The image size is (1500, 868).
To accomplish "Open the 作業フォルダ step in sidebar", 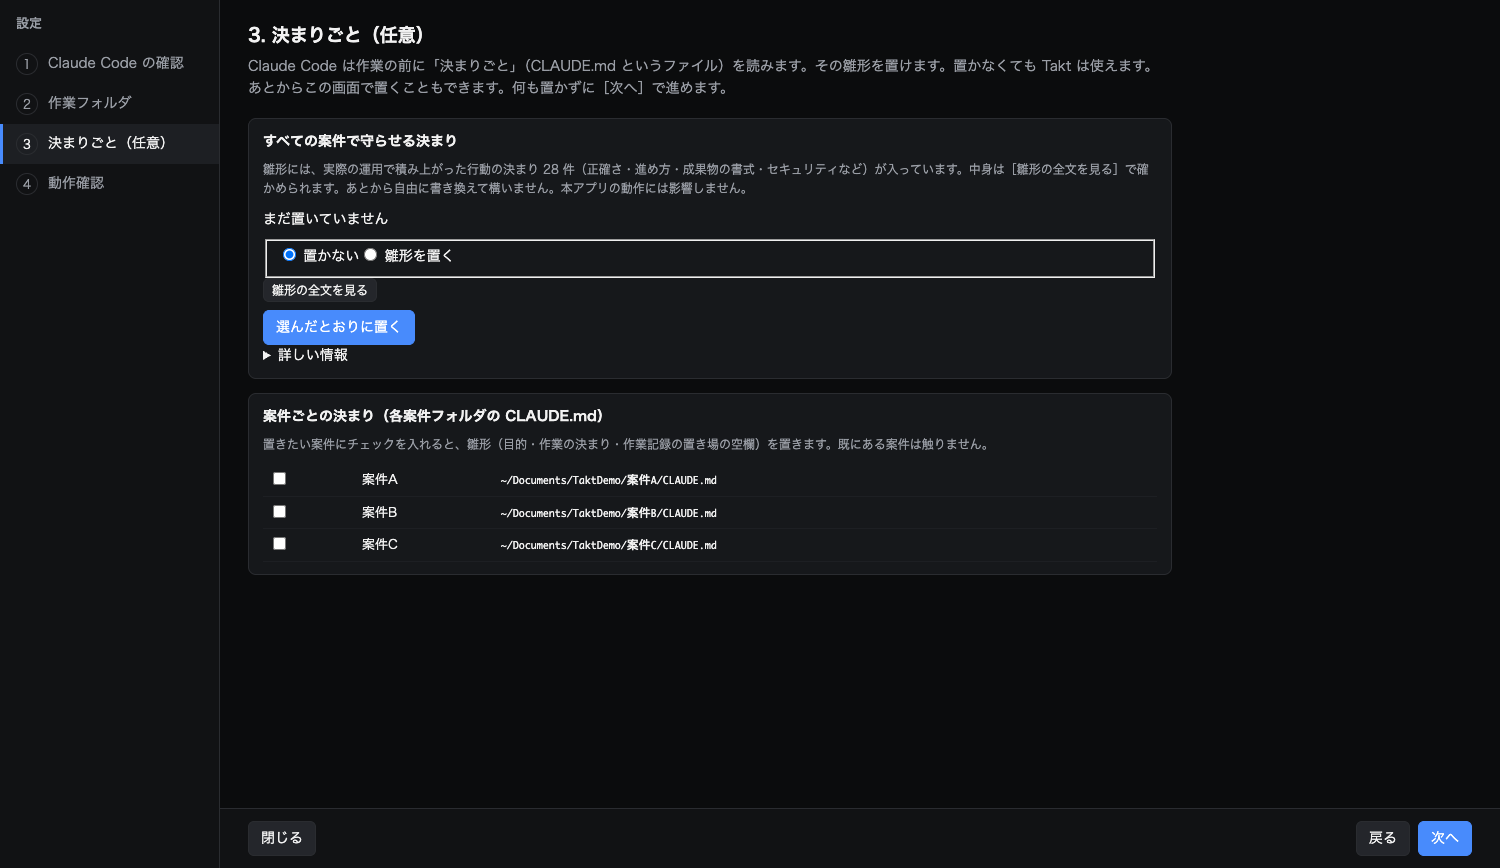I will [x=110, y=103].
